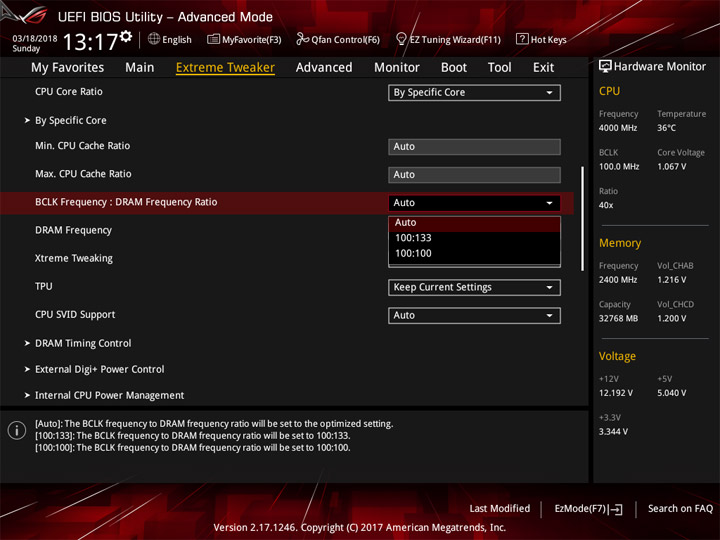Open the Hot Keys help
The height and width of the screenshot is (540, 720).
(x=541, y=39)
